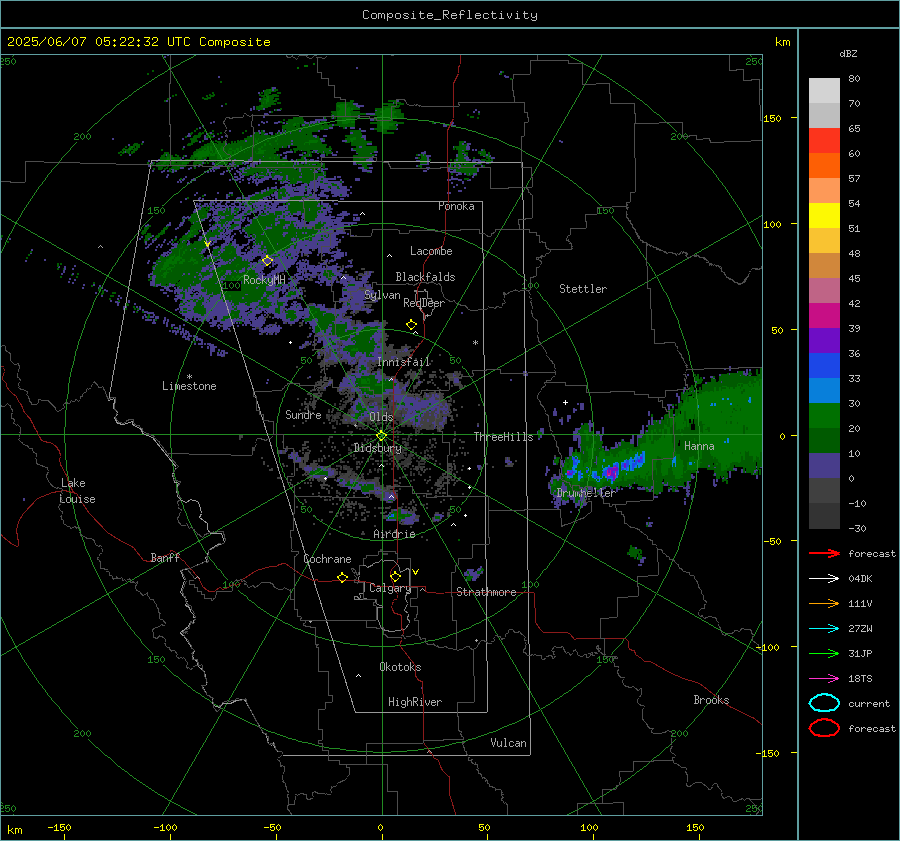Click the bright green 20-30 dBZ swatch
Viewport: 900px width, 841px height.
824,416
